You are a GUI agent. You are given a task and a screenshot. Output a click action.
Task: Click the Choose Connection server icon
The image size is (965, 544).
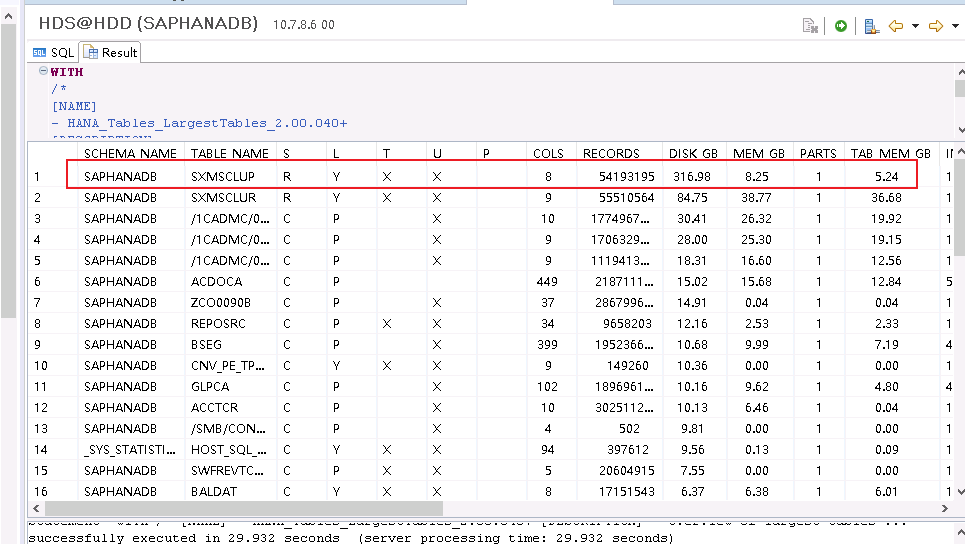(x=871, y=26)
